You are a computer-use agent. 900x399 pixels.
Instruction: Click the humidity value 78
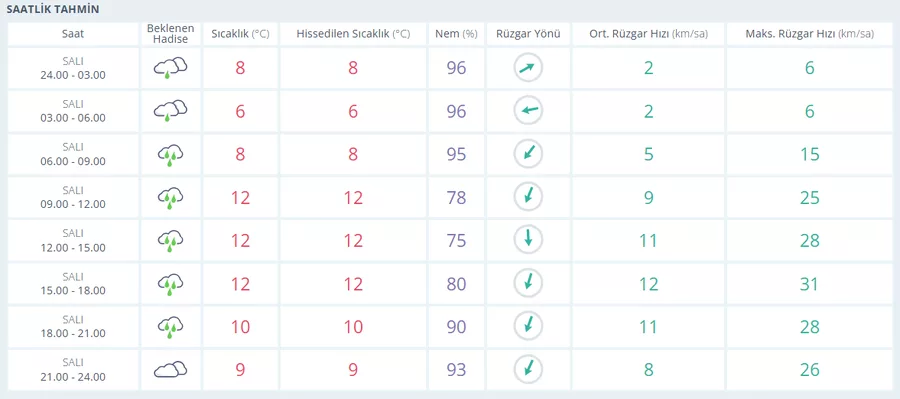point(456,197)
